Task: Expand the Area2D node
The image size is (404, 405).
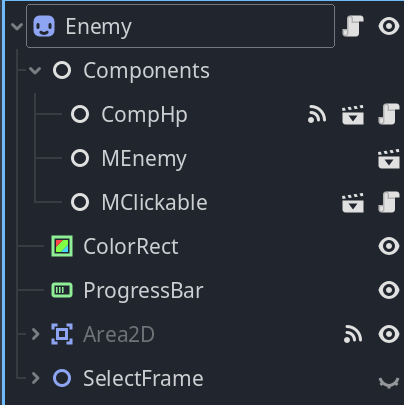Action: coord(35,334)
